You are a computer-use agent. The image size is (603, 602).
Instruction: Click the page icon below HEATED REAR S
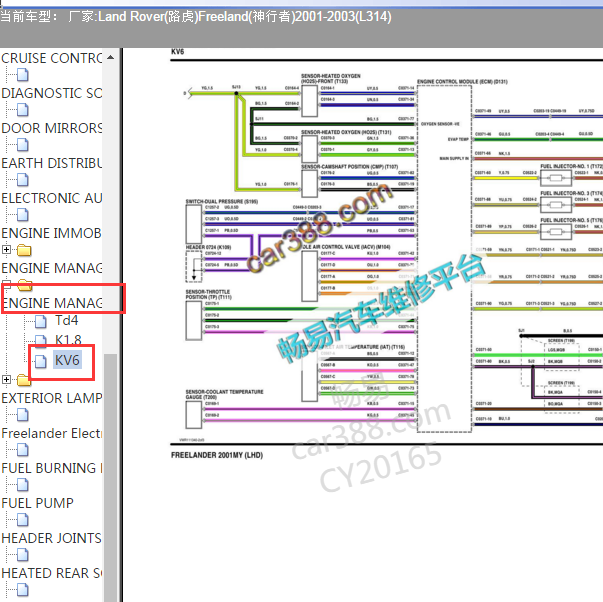pos(23,590)
